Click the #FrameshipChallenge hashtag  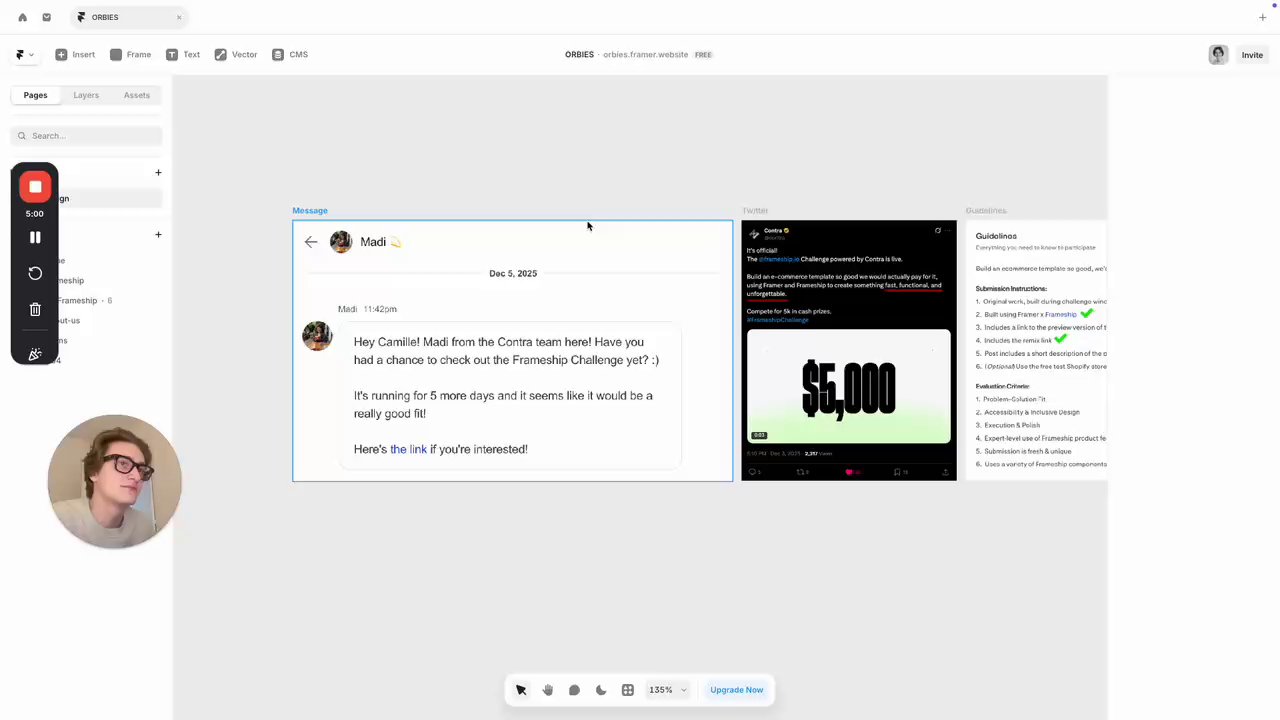pos(777,320)
